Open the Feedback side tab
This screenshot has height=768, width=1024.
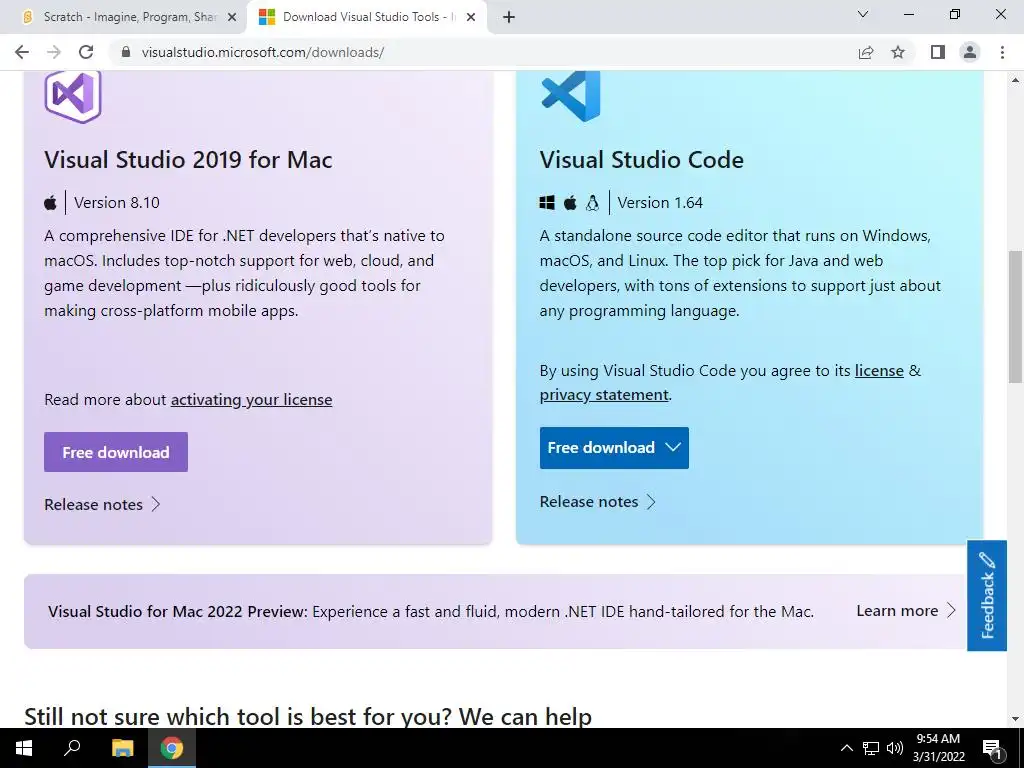pyautogui.click(x=987, y=596)
